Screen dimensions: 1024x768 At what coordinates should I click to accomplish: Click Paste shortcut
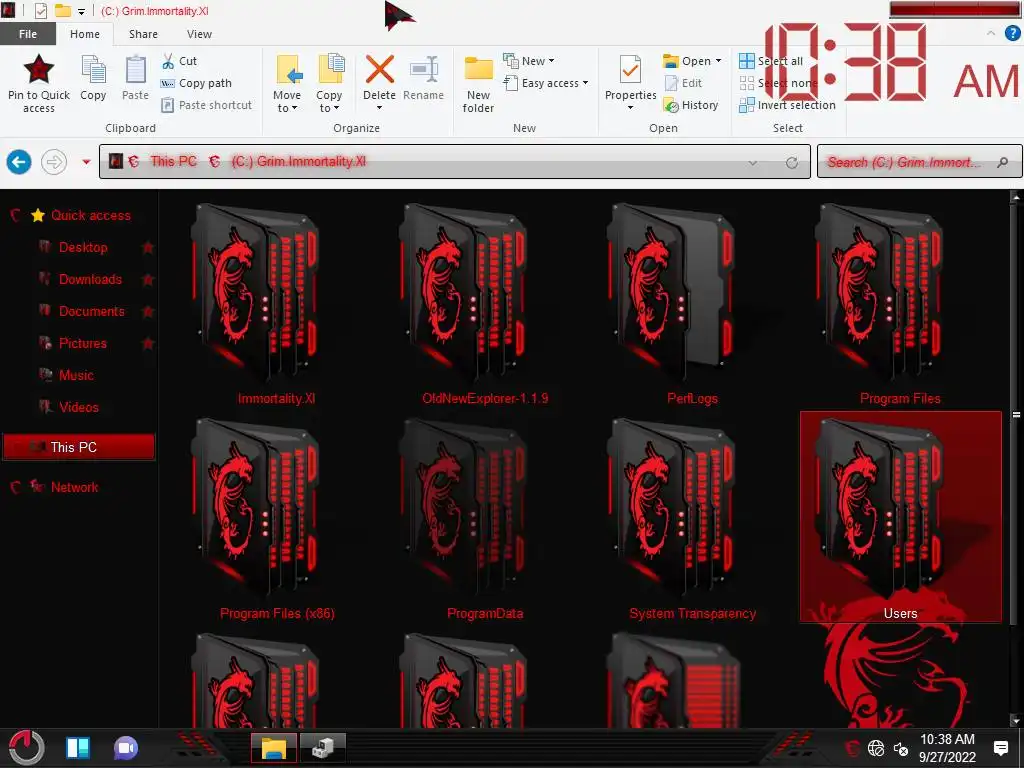(206, 104)
